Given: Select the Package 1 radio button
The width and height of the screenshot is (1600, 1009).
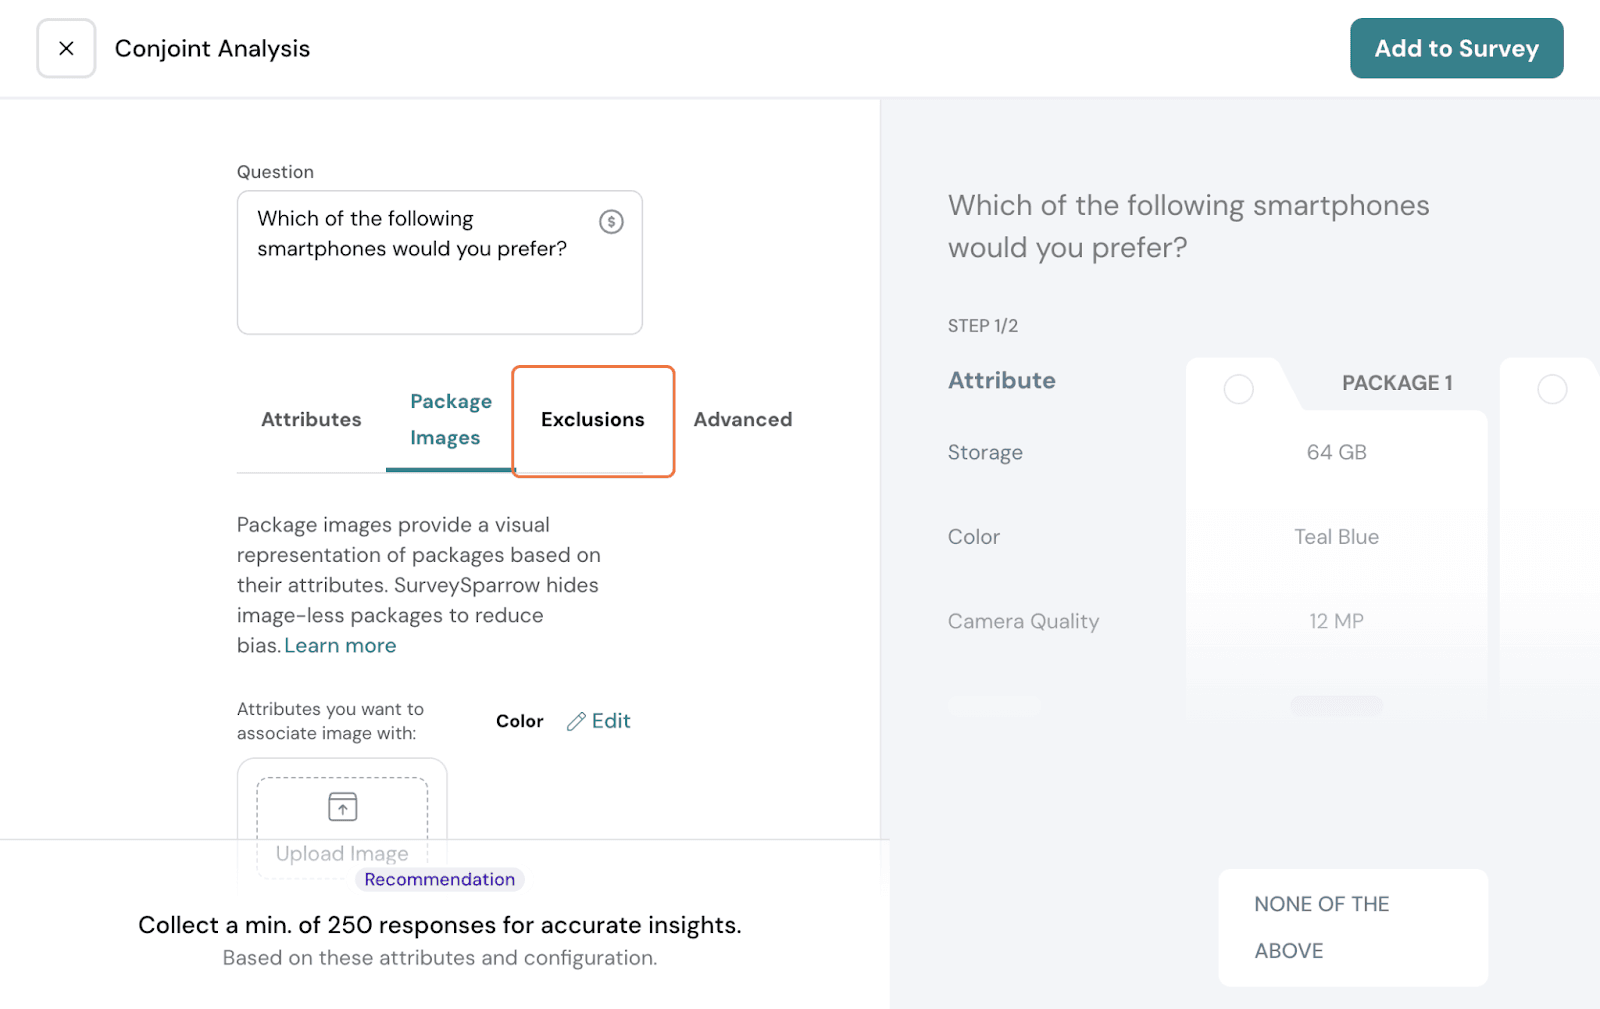Looking at the screenshot, I should [1238, 389].
